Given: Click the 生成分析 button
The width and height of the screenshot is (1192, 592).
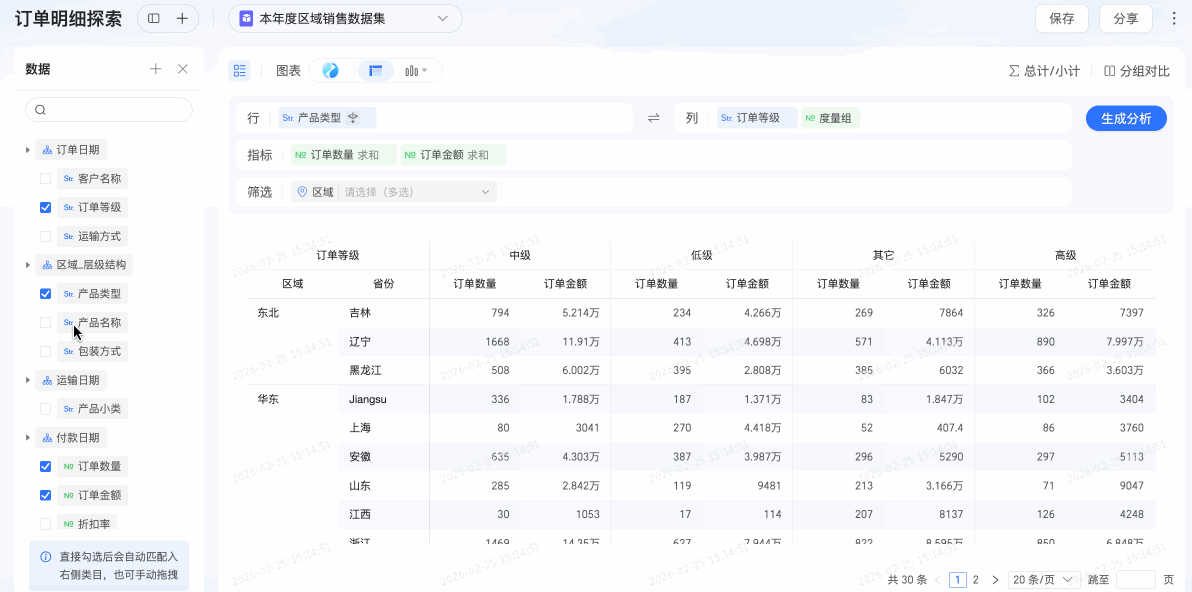Looking at the screenshot, I should [1126, 119].
